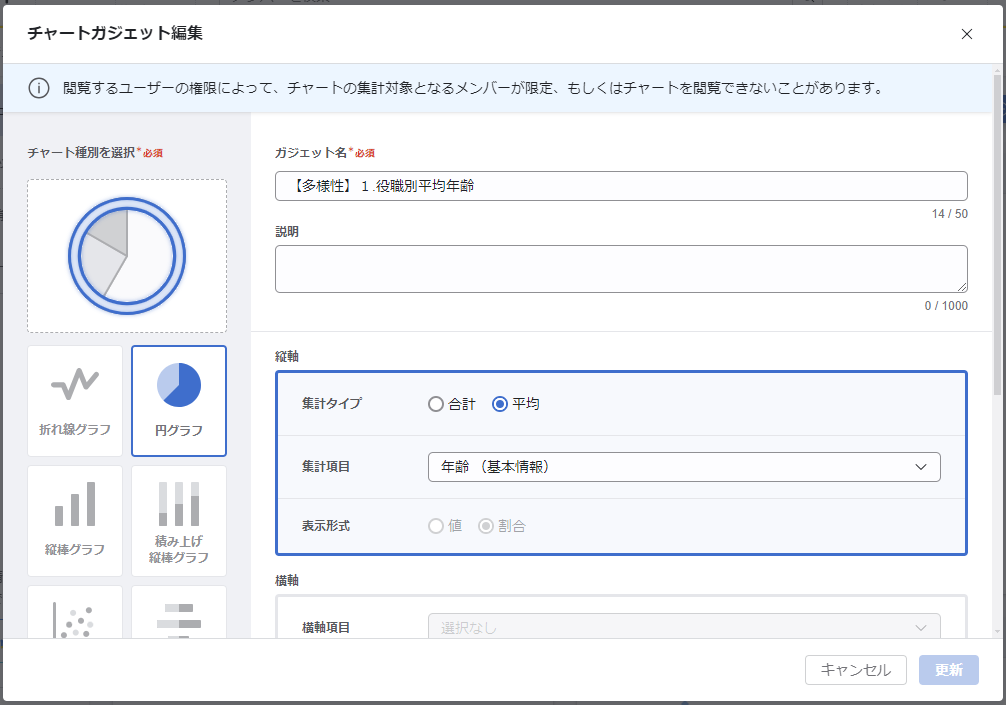This screenshot has height=705, width=1006.
Task: Close the チャートガジェット編集 dialog with the X
Action: (966, 34)
